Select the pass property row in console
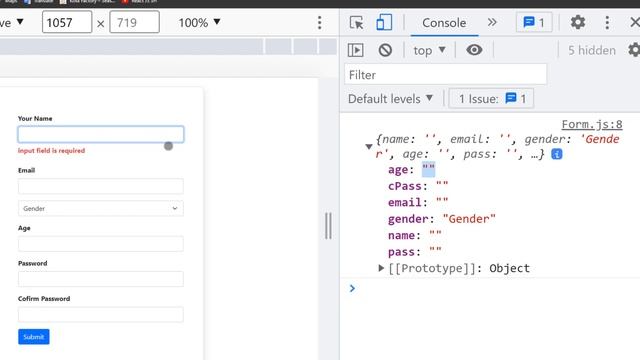640x360 pixels. pos(415,252)
